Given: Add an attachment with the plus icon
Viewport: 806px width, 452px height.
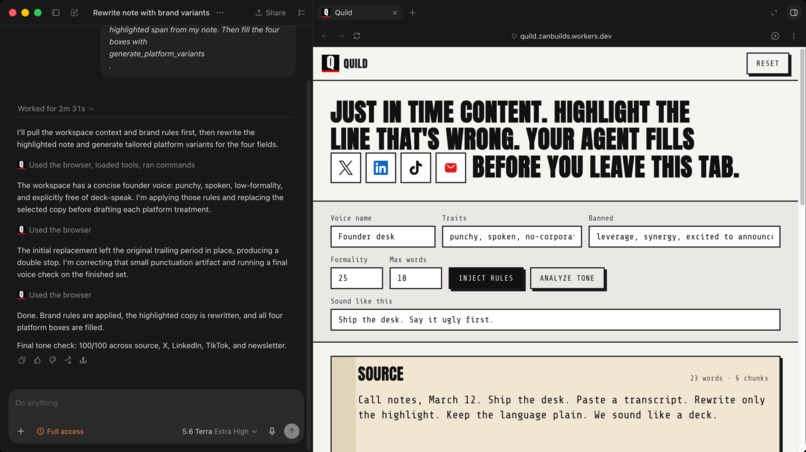Looking at the screenshot, I should [x=21, y=431].
